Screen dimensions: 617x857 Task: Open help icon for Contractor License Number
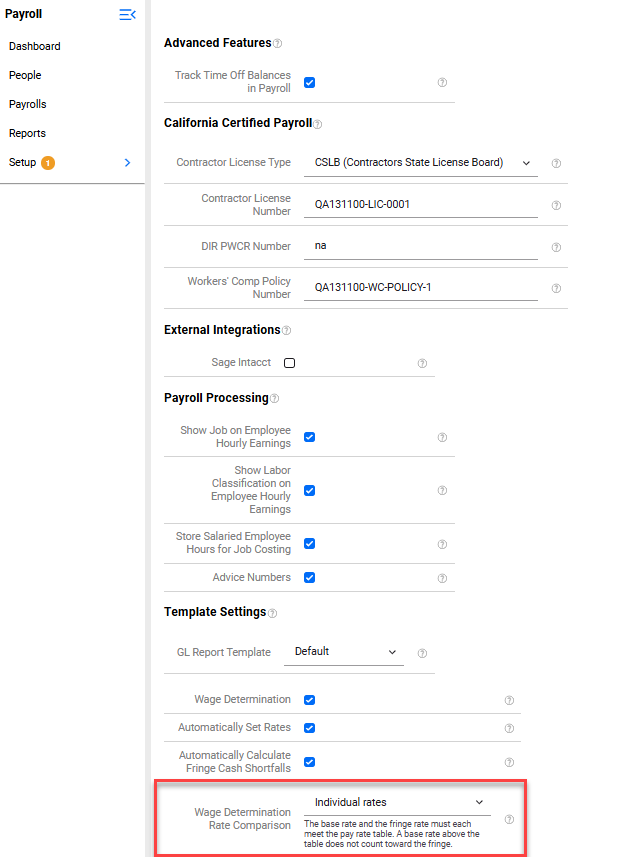pyautogui.click(x=556, y=206)
